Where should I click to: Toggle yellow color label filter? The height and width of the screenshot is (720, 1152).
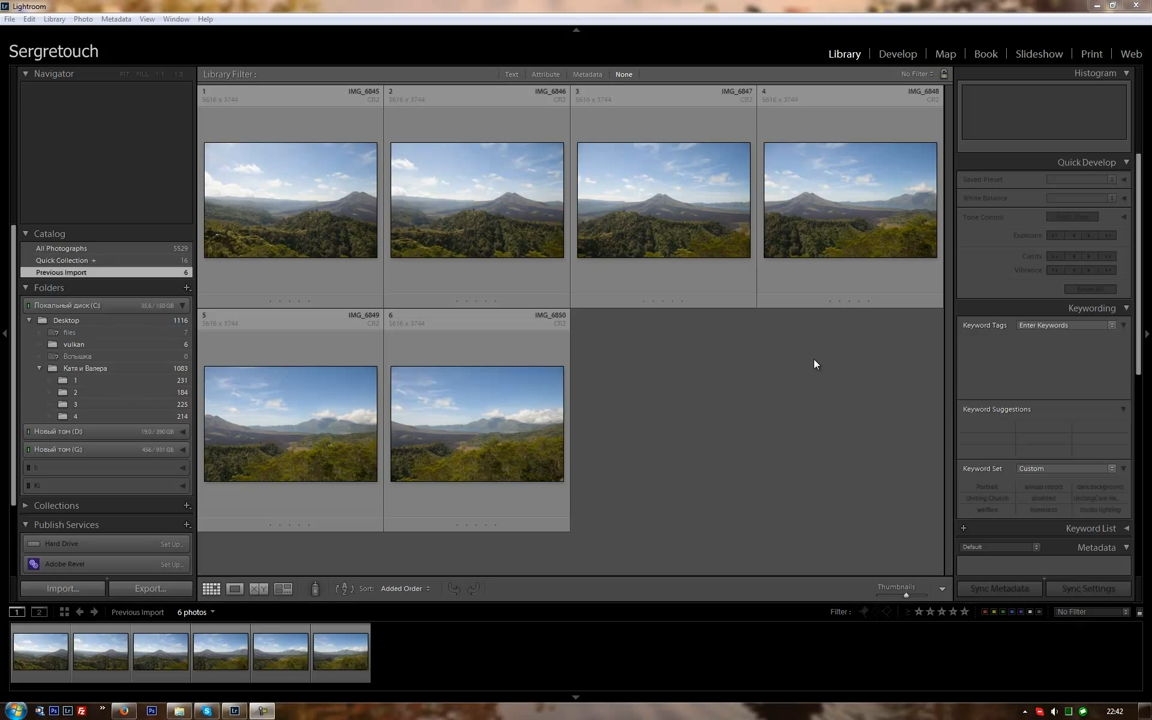[x=994, y=612]
